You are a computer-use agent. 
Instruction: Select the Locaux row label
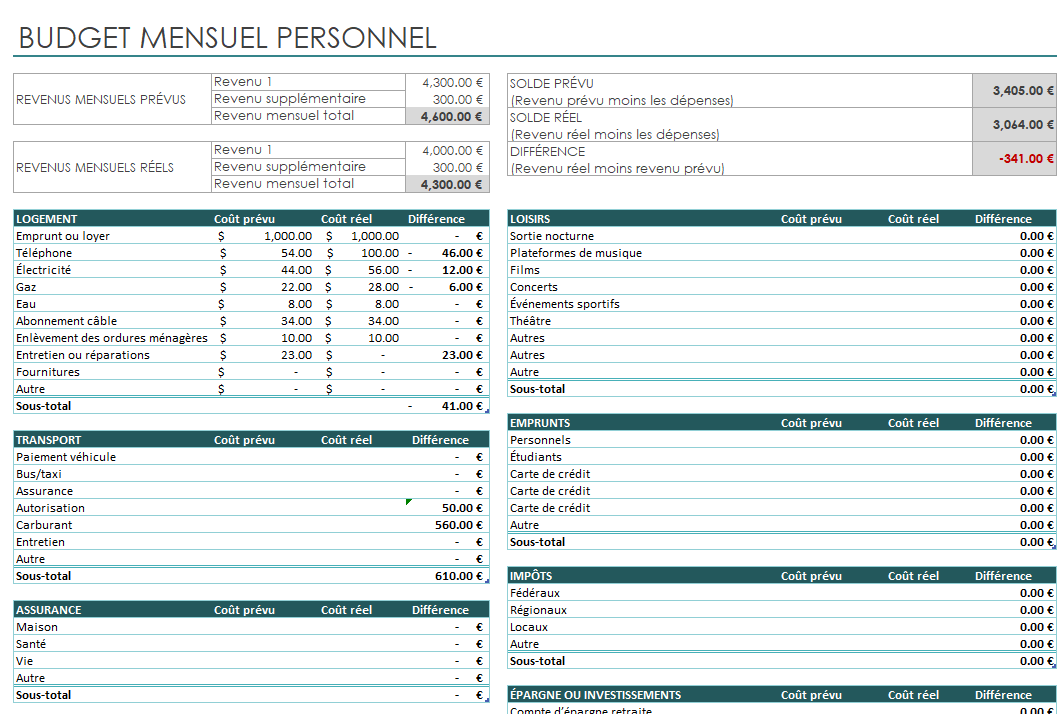tap(528, 627)
